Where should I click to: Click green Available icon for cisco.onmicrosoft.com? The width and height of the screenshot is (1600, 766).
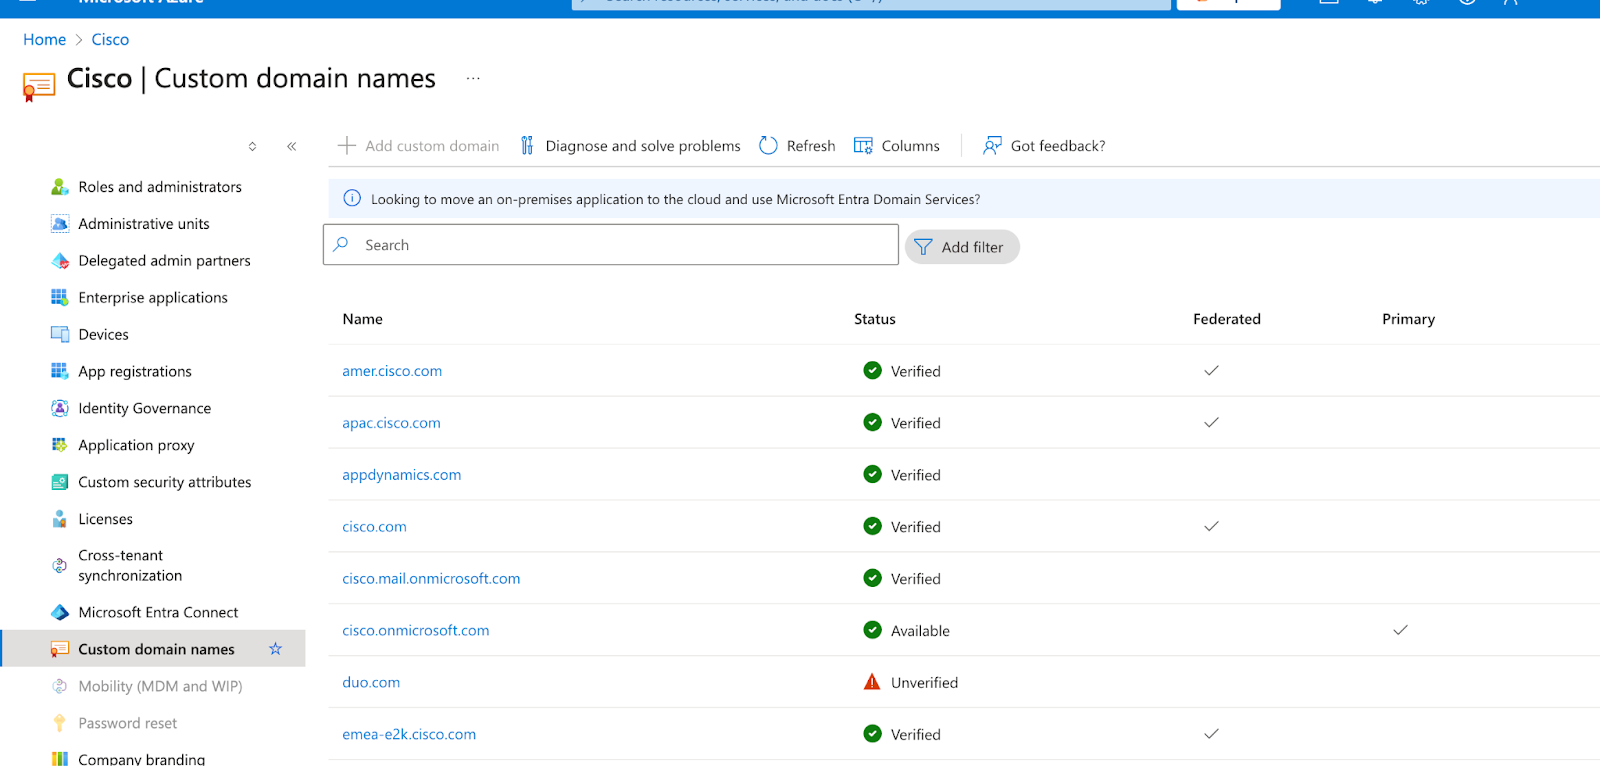point(872,630)
